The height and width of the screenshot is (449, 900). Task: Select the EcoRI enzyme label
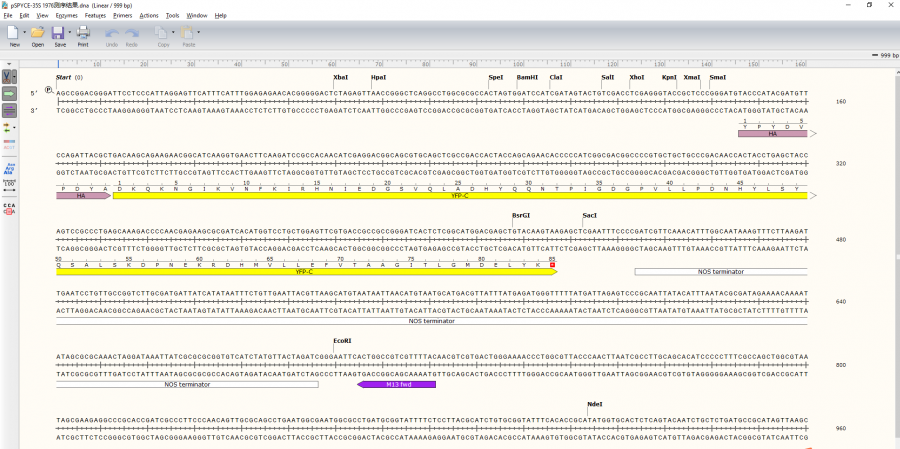pos(342,341)
